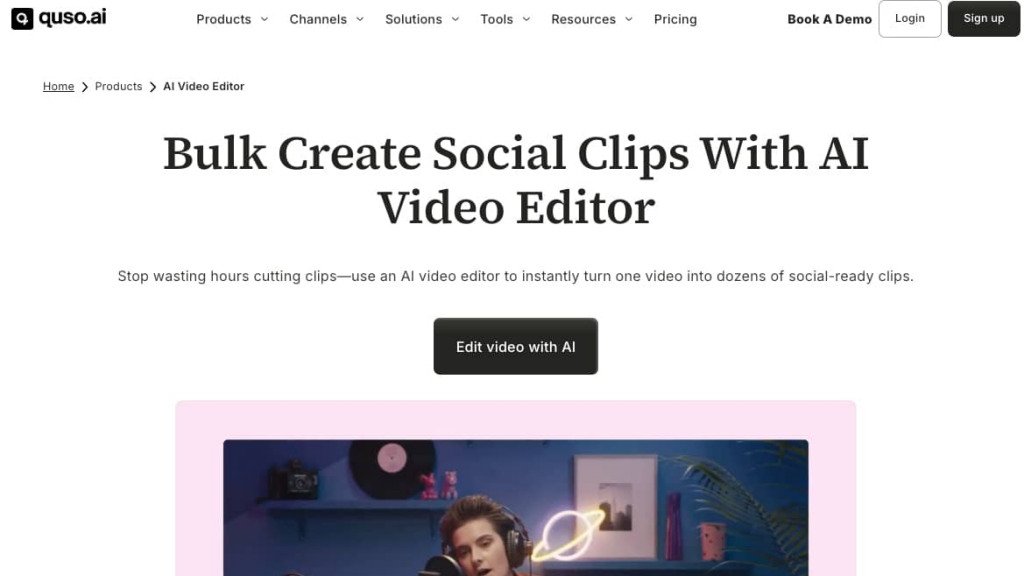Go to the Pricing page
Screen dimensions: 1024x576
click(675, 20)
